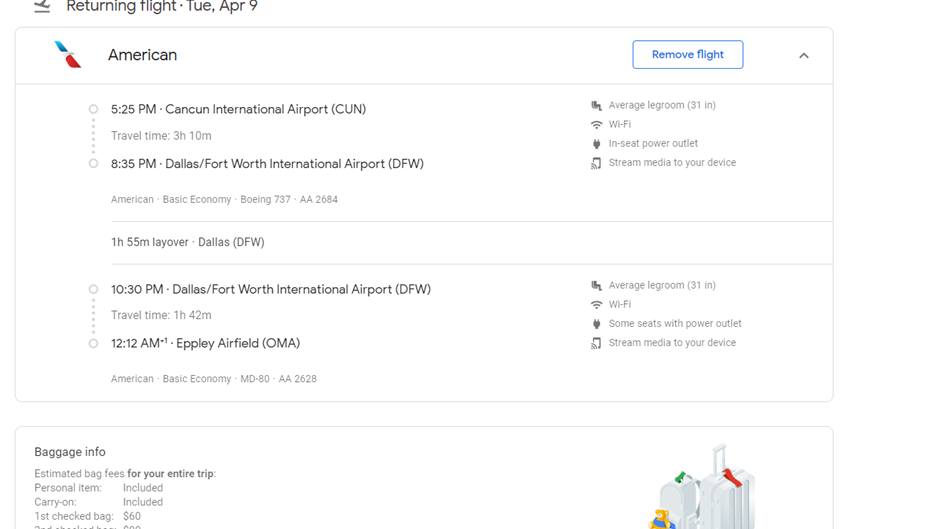This screenshot has width=937, height=529.
Task: Click stream media icon for Cancun–Dallas segment
Action: tap(596, 163)
